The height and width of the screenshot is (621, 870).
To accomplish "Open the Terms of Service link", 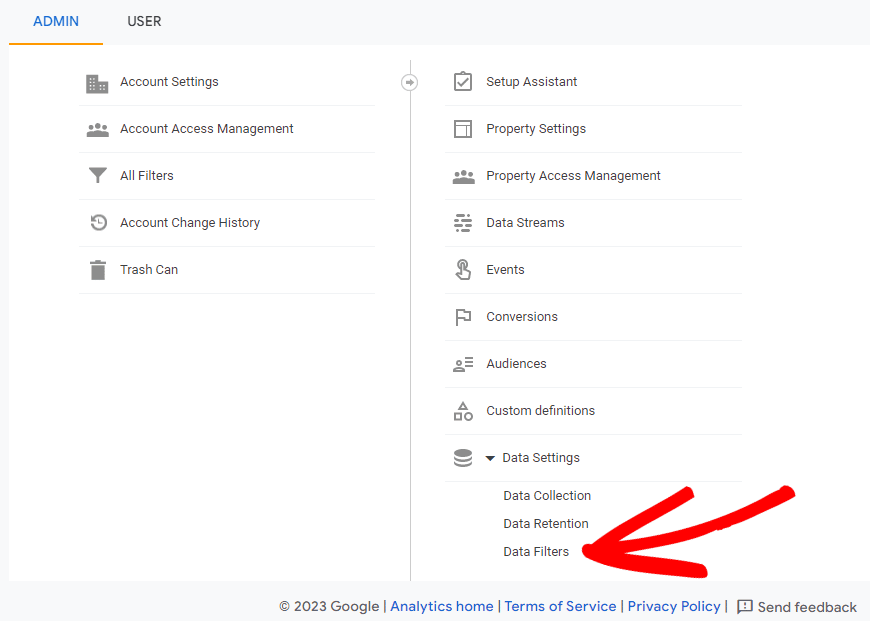I will point(560,606).
